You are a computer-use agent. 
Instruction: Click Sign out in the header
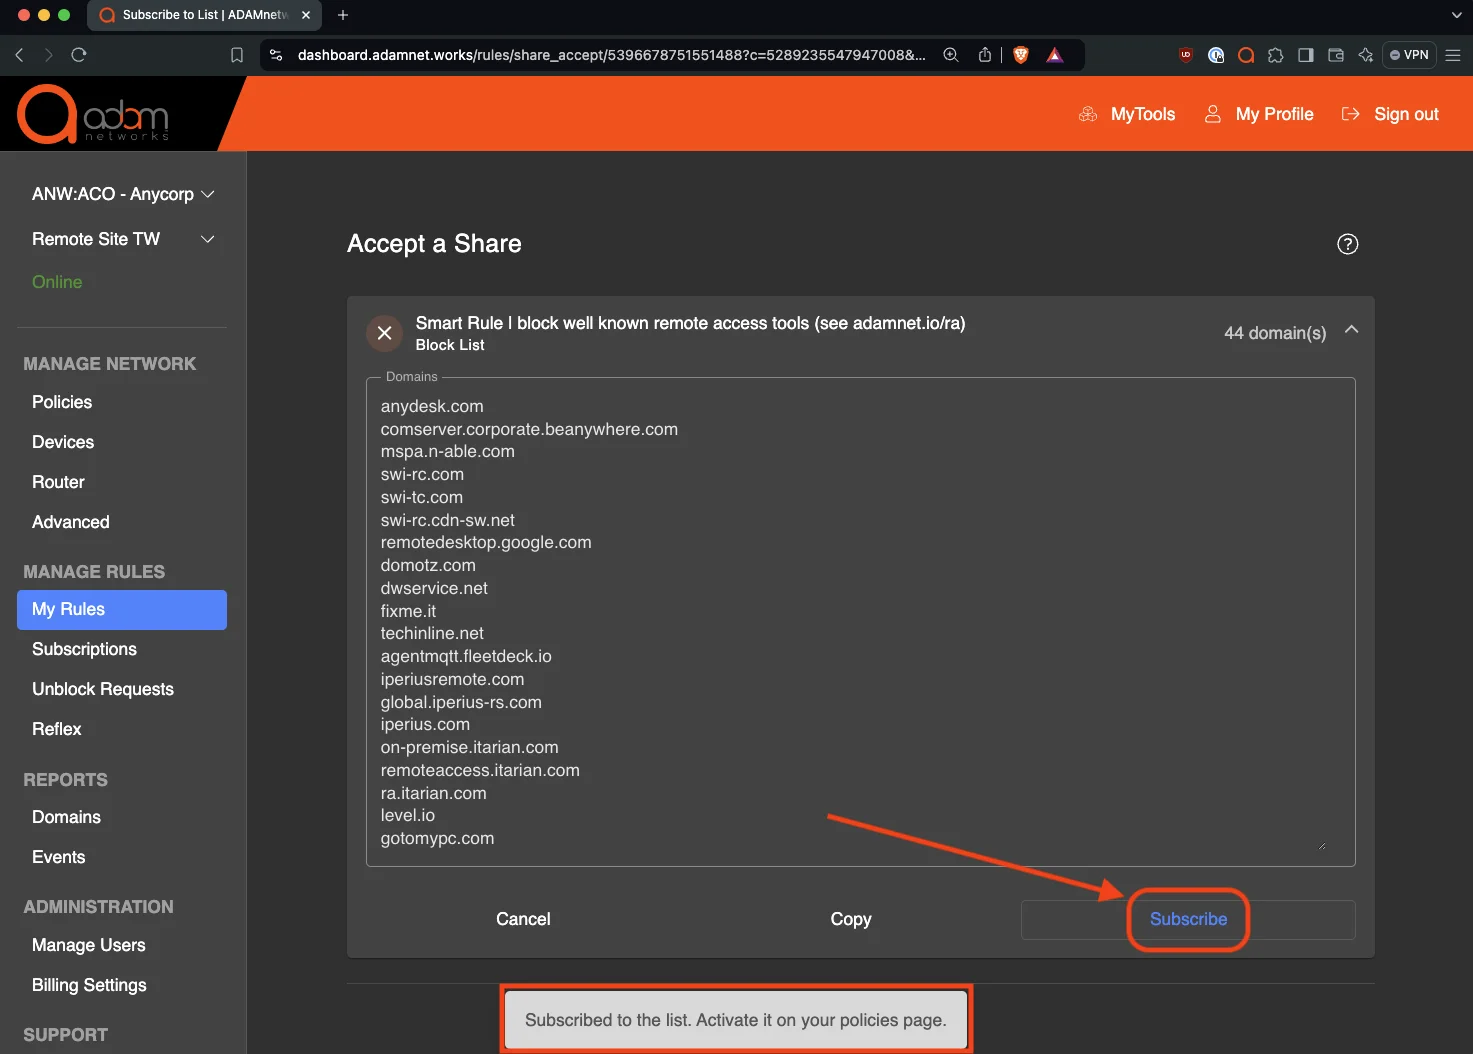point(1390,114)
